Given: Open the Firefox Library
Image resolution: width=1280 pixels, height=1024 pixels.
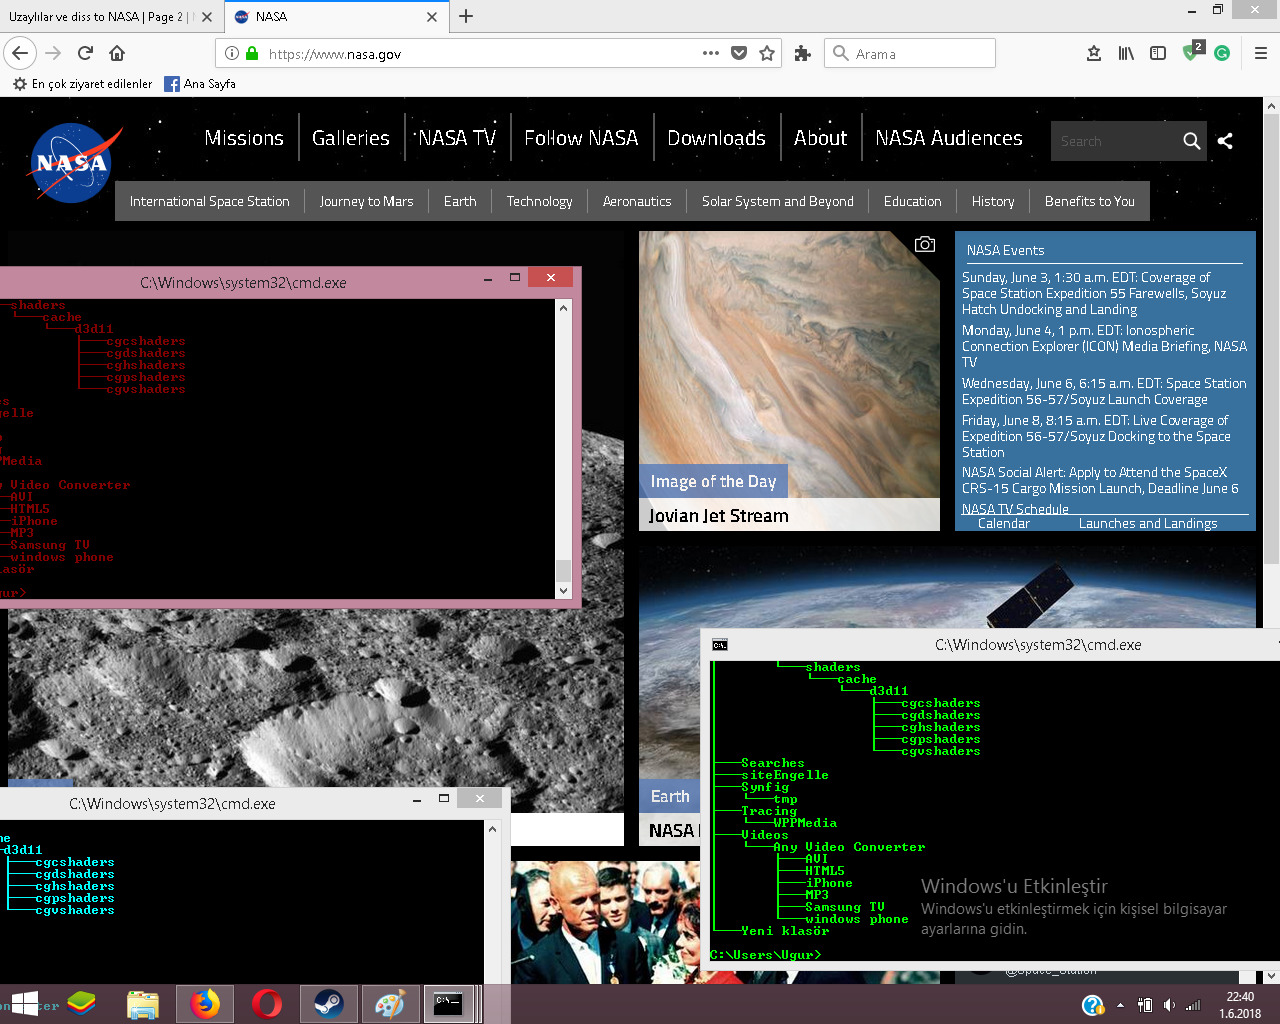Looking at the screenshot, I should pos(1126,53).
